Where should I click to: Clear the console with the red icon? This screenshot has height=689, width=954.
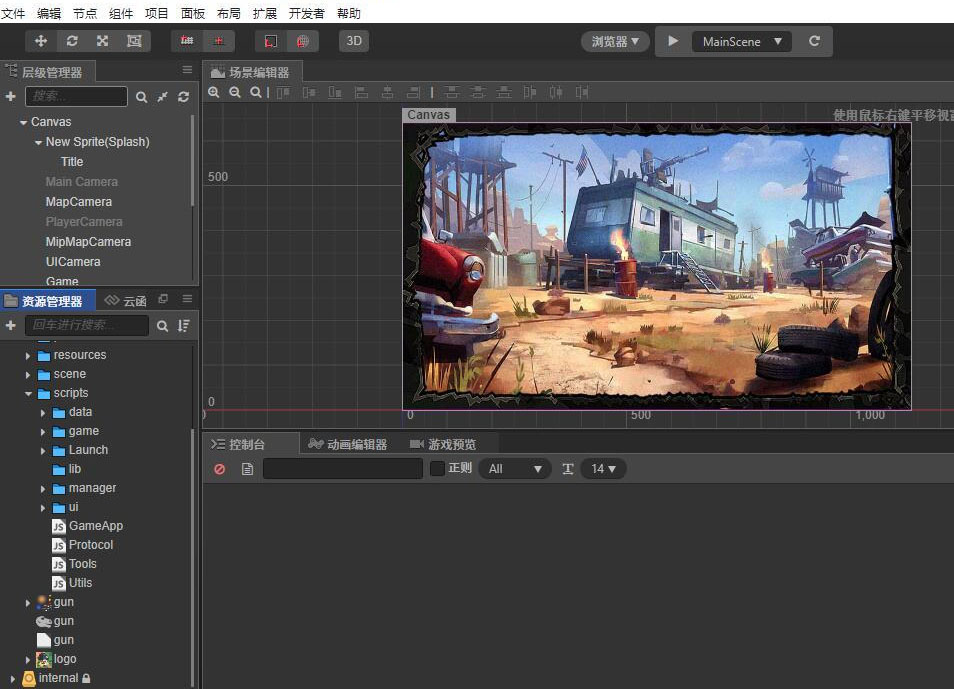[x=220, y=469]
